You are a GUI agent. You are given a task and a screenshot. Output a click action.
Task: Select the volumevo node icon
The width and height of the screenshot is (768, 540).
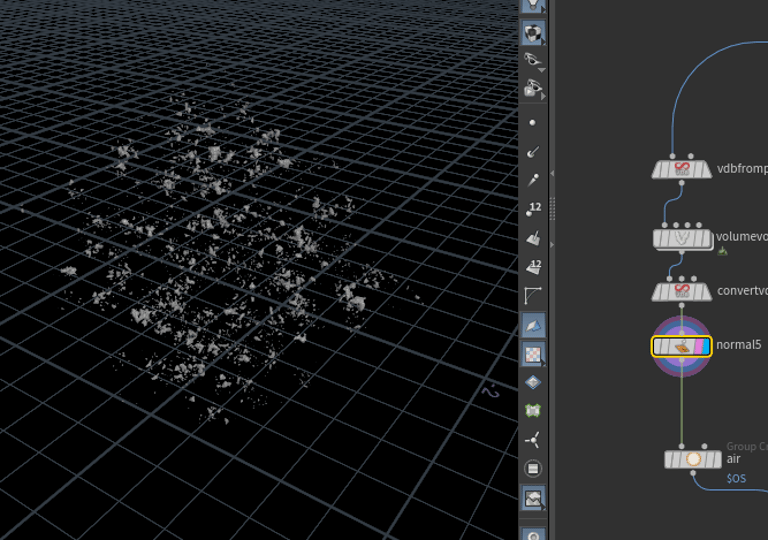682,239
